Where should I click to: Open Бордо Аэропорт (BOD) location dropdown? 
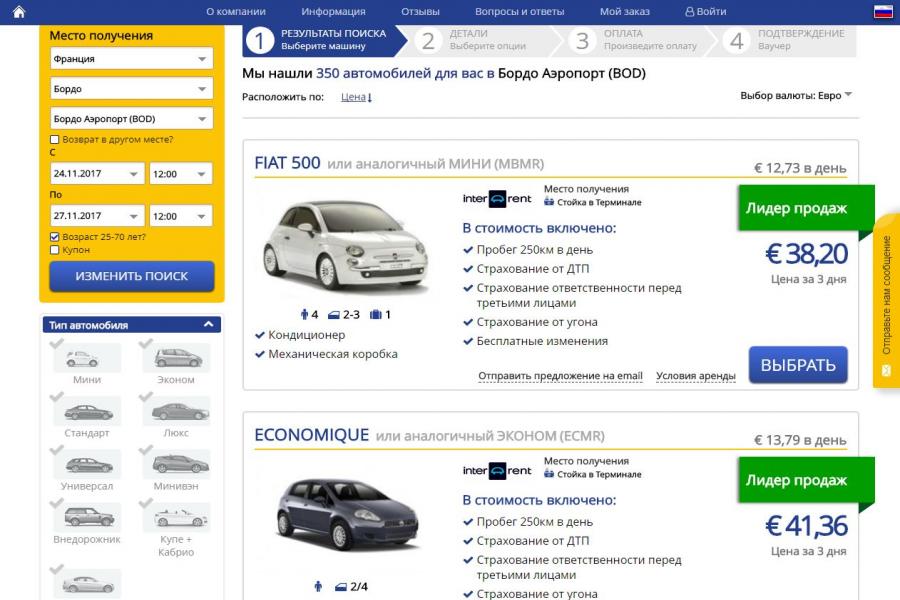tap(131, 118)
